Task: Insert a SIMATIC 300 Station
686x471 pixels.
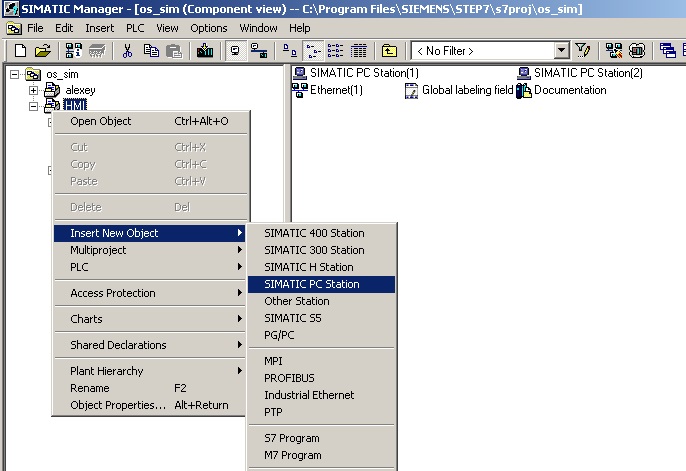Action: click(322, 250)
